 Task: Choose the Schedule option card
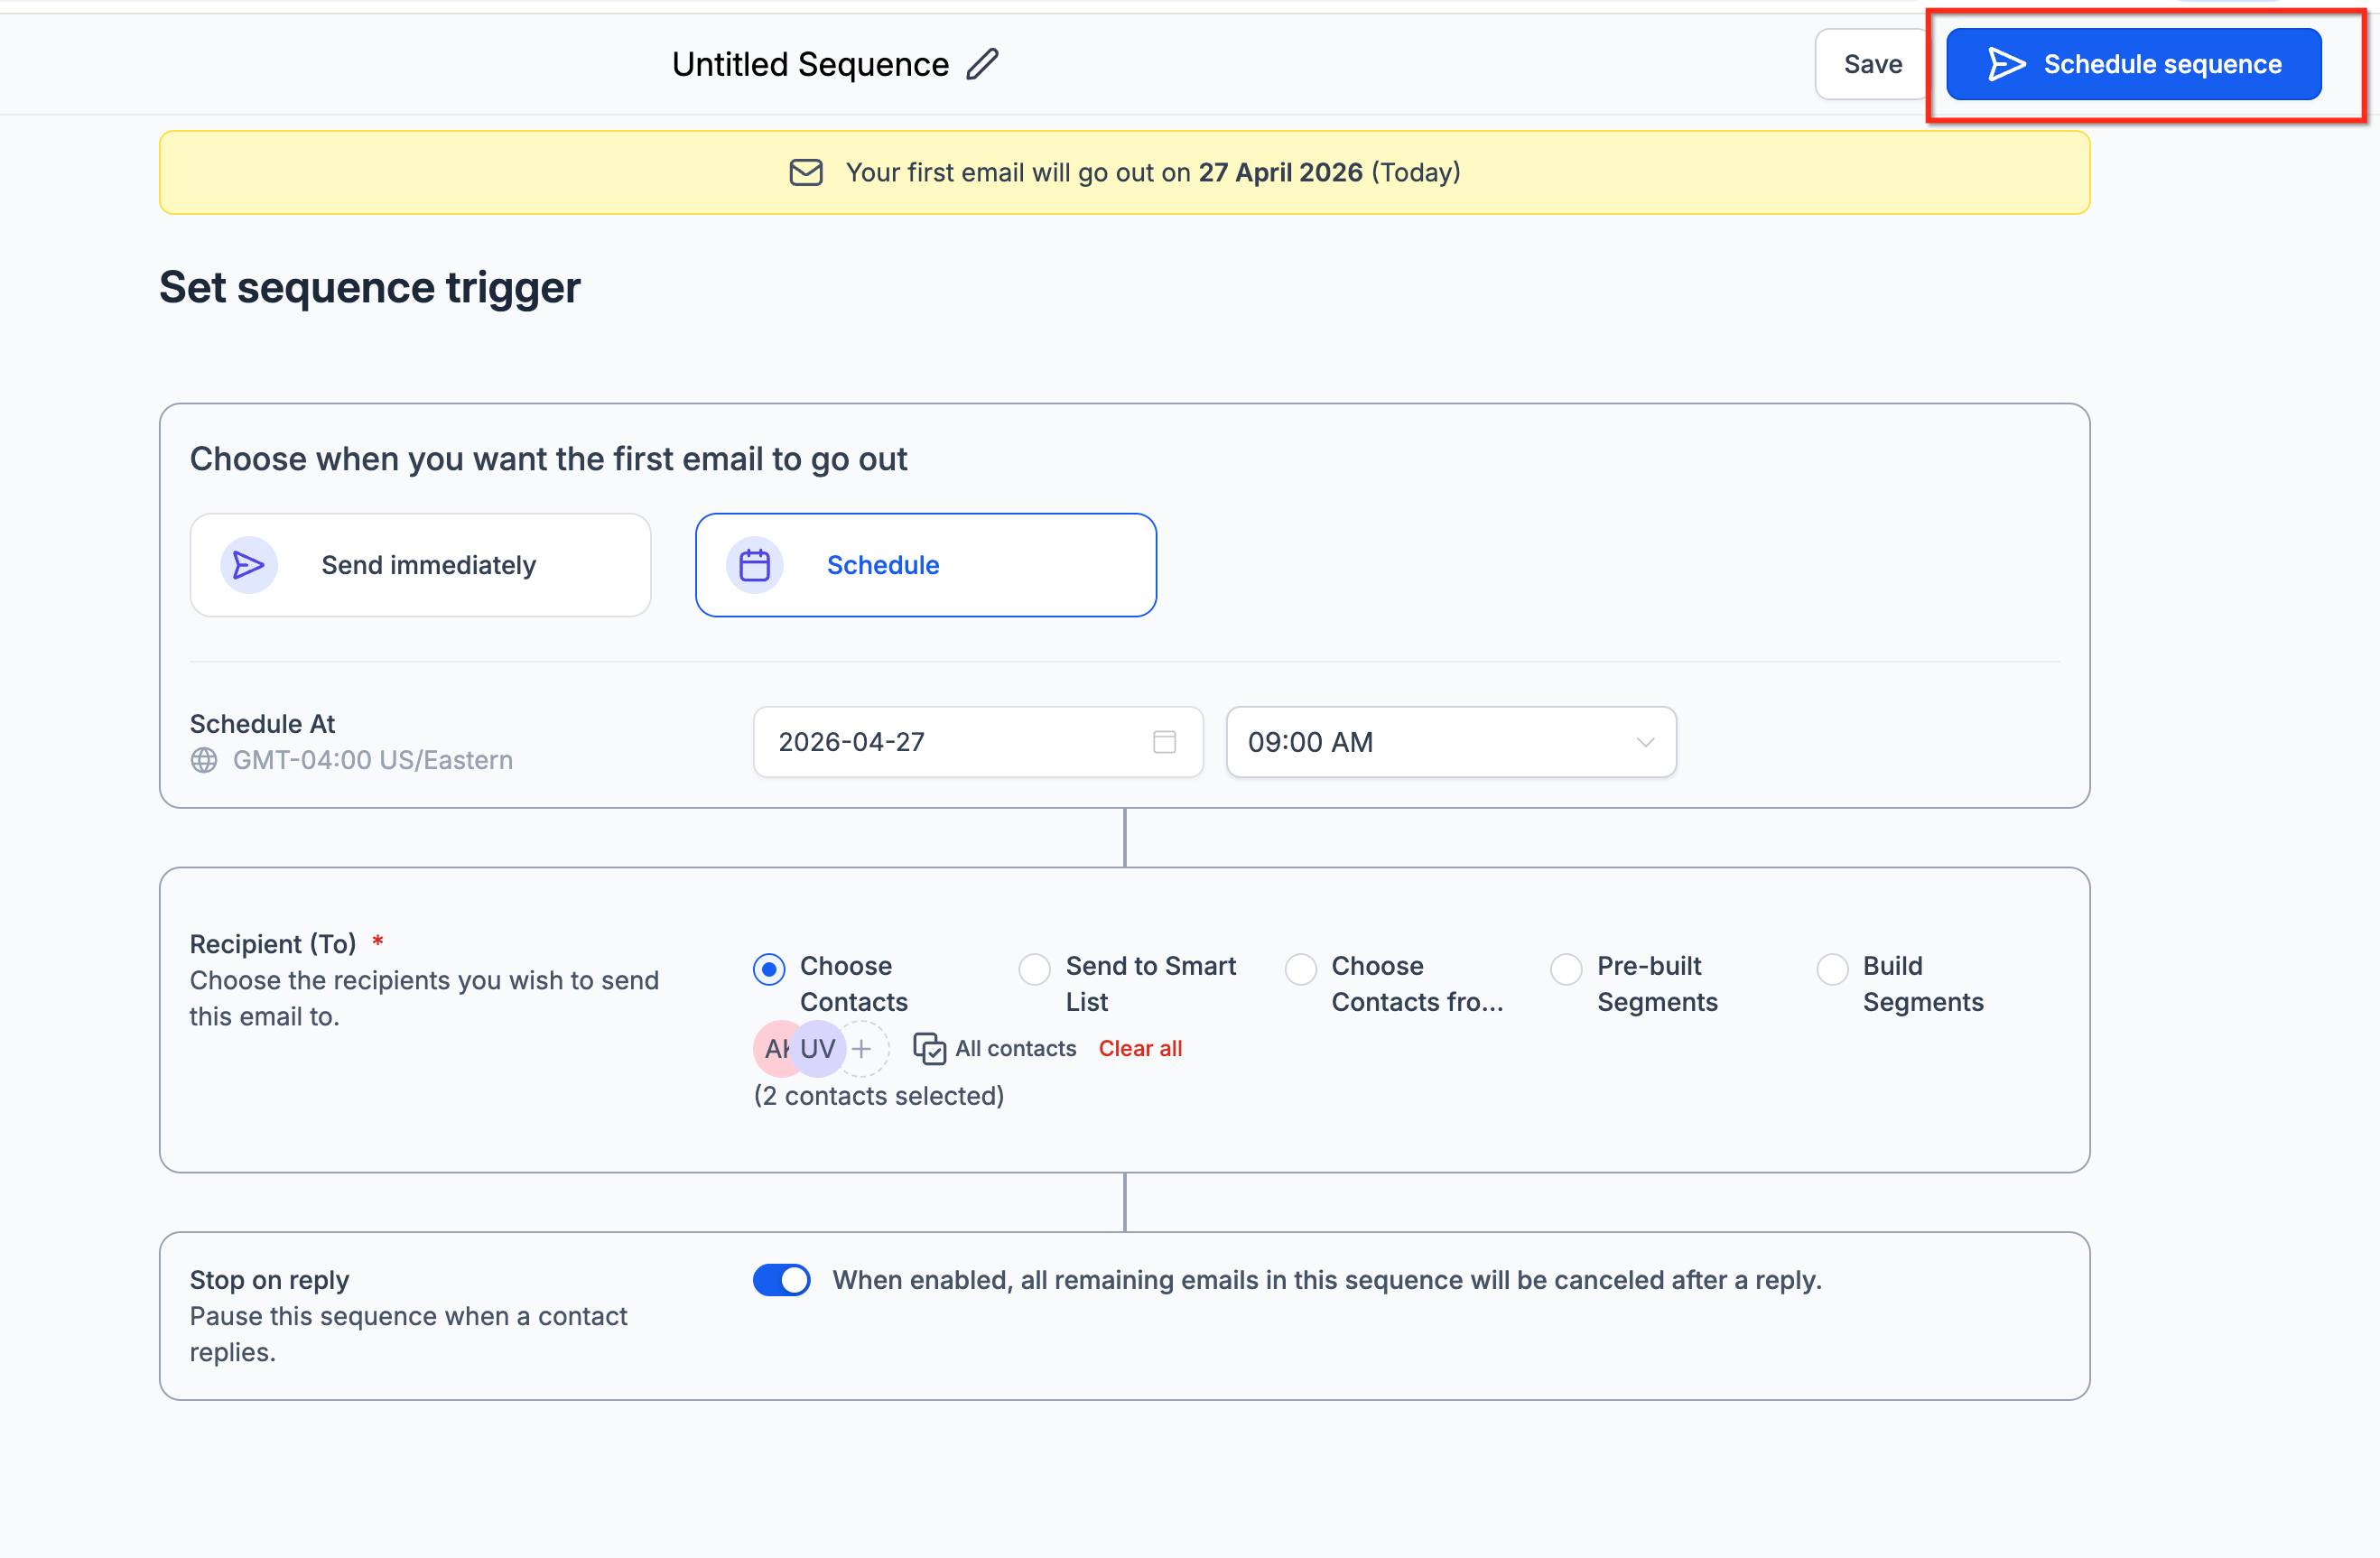pyautogui.click(x=925, y=565)
